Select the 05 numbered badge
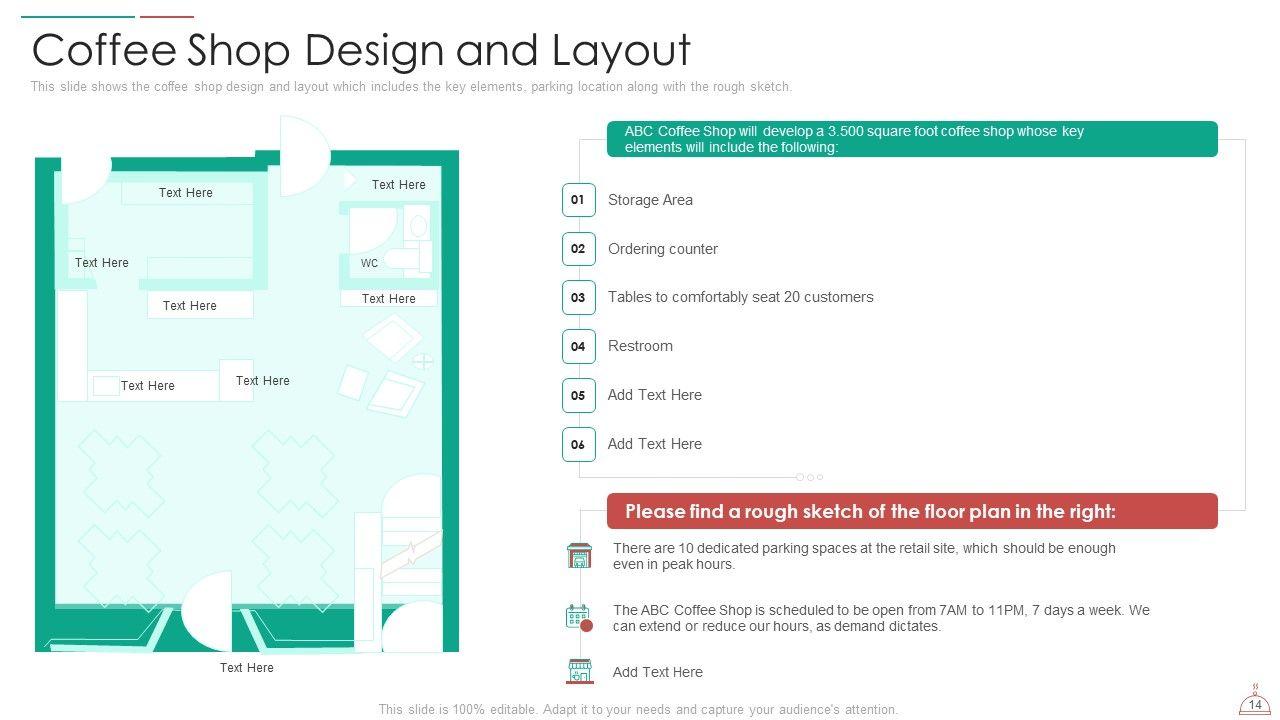Screen dimensions: 1280x720 (578, 395)
